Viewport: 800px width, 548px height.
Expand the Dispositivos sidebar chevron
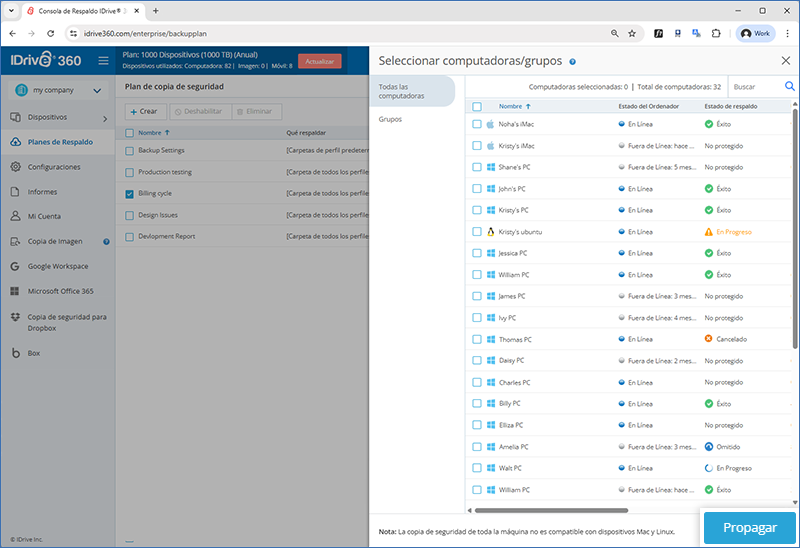coord(105,117)
